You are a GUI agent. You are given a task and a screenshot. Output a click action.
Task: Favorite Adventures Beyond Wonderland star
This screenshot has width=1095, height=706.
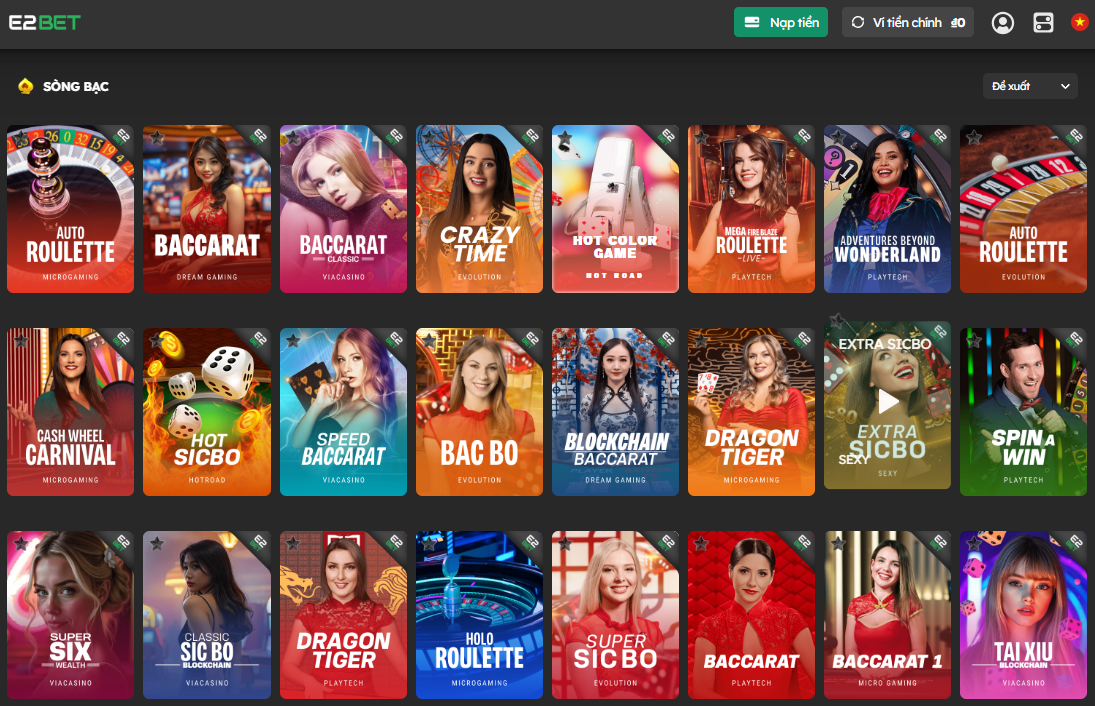pos(838,138)
